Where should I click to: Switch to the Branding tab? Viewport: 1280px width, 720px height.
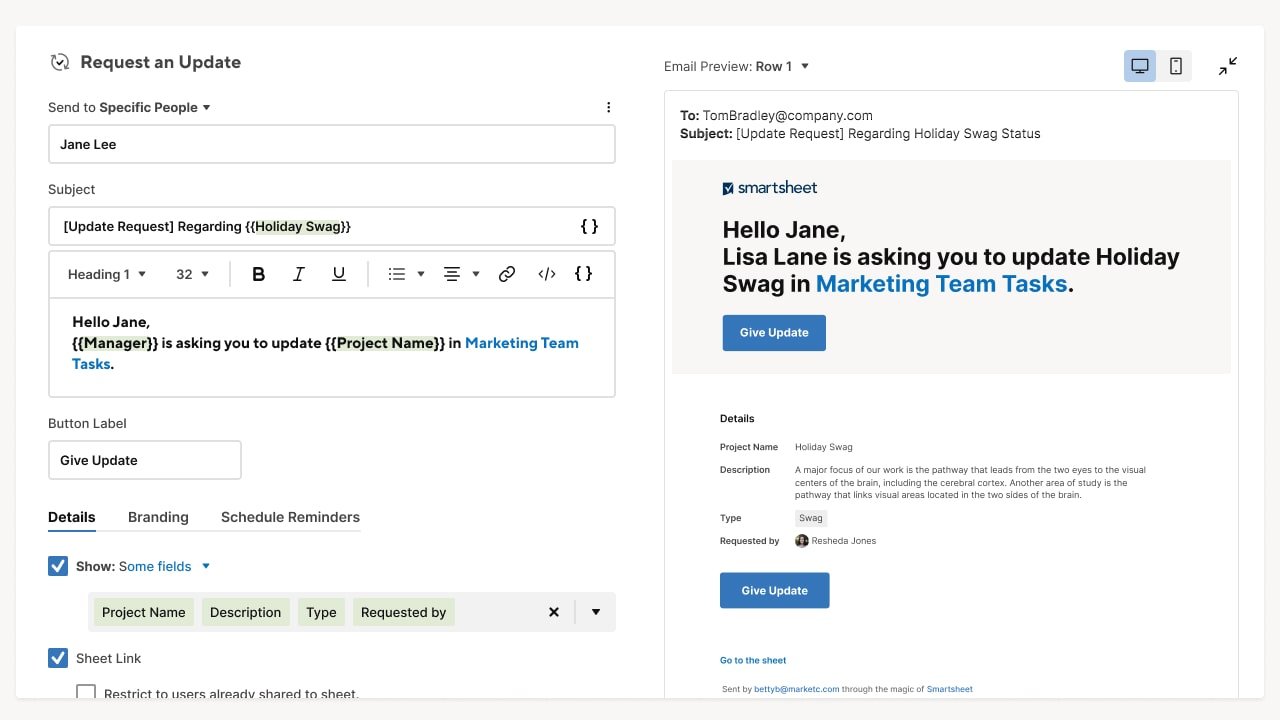click(x=158, y=517)
